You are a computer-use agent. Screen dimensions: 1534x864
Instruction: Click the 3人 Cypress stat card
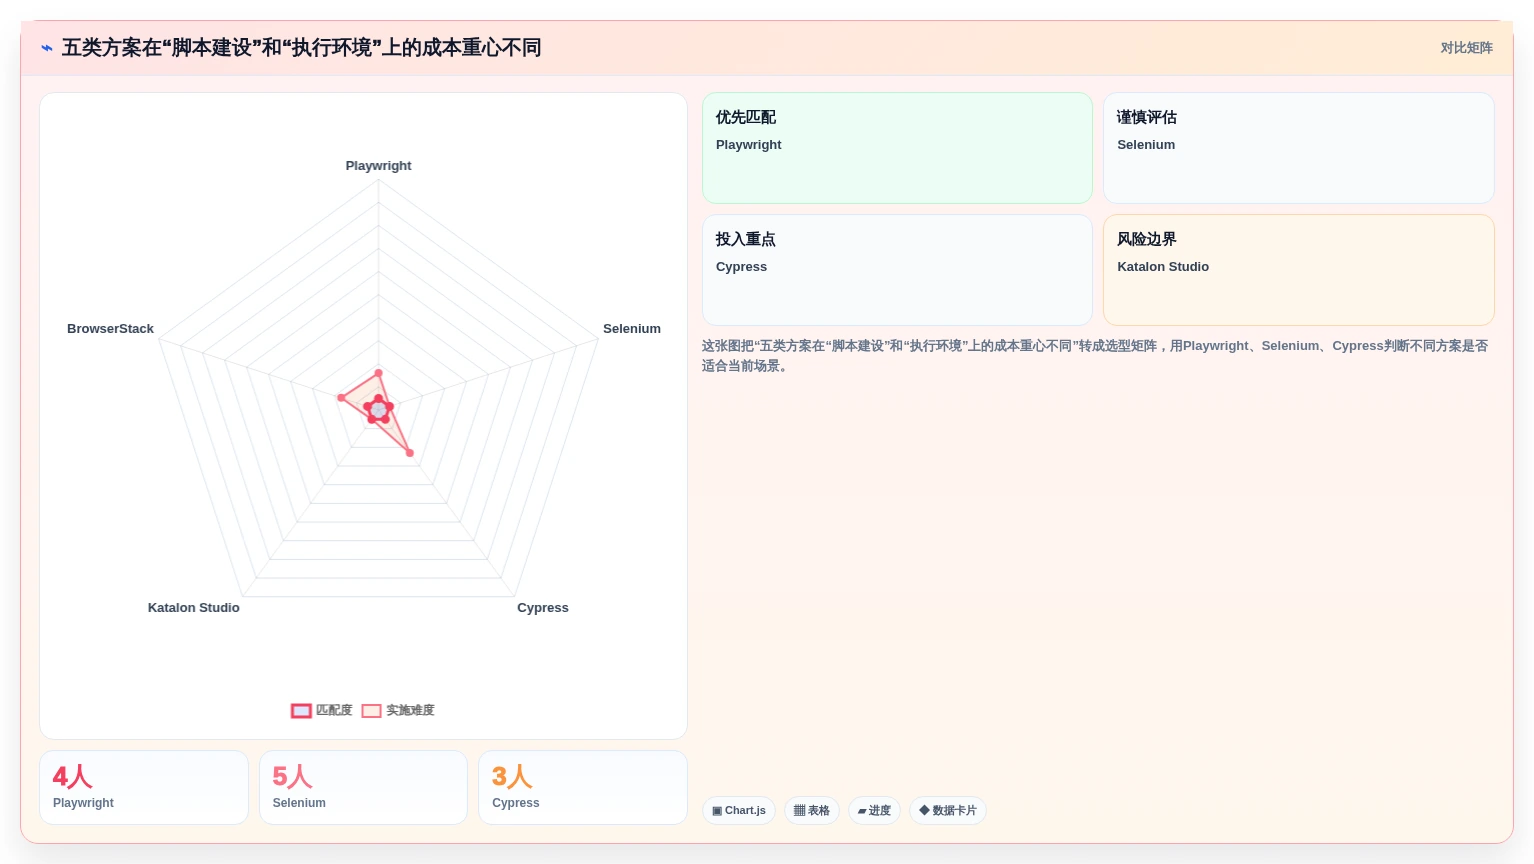pos(583,788)
